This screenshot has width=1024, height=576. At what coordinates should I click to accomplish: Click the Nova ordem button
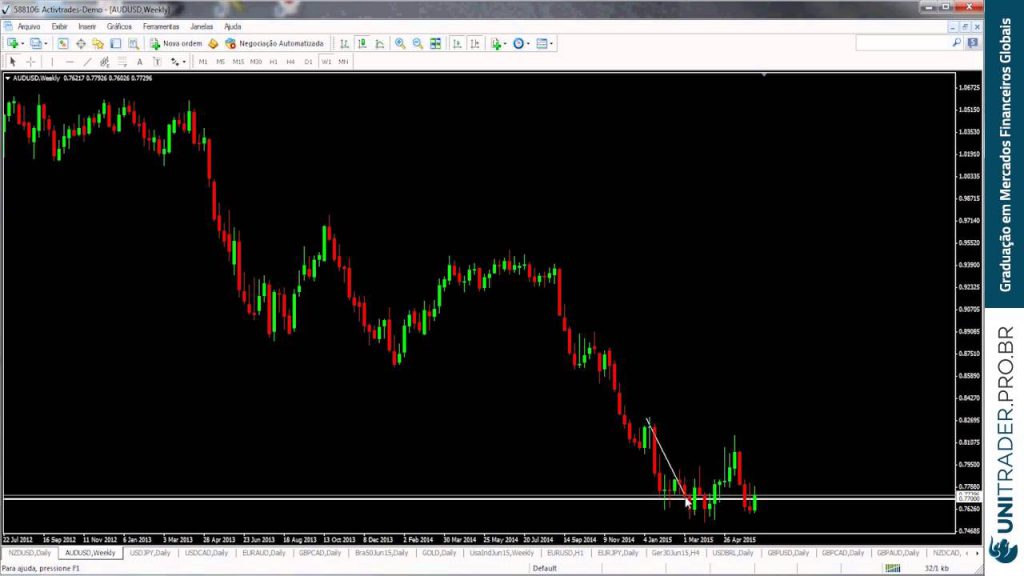pos(176,44)
